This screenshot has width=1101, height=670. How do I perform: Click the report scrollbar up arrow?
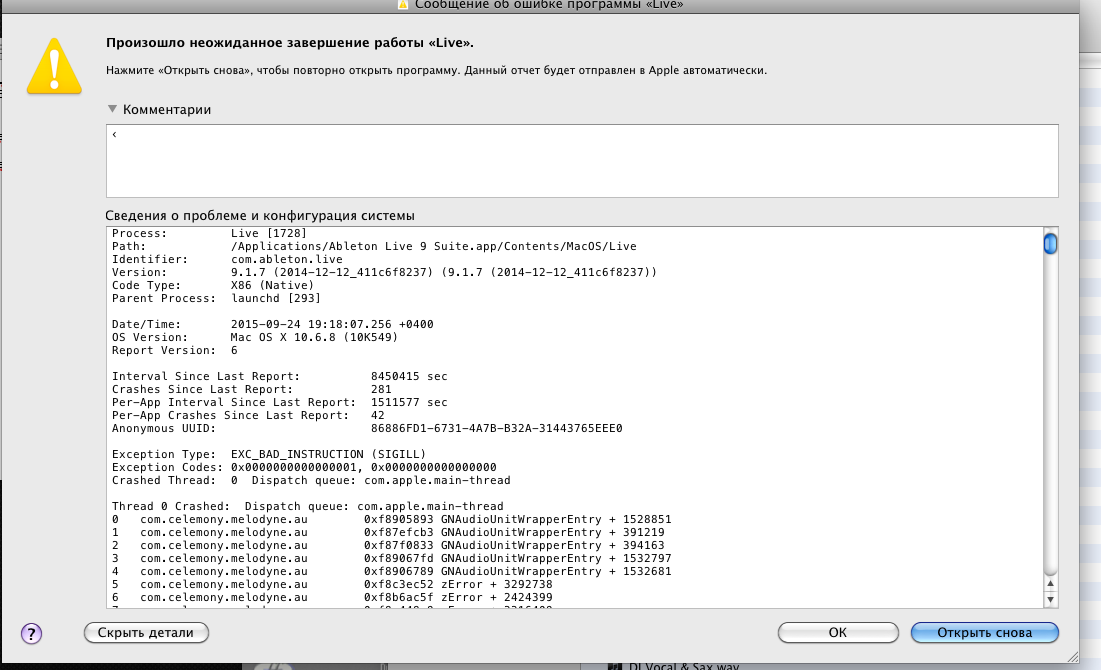tap(1050, 584)
